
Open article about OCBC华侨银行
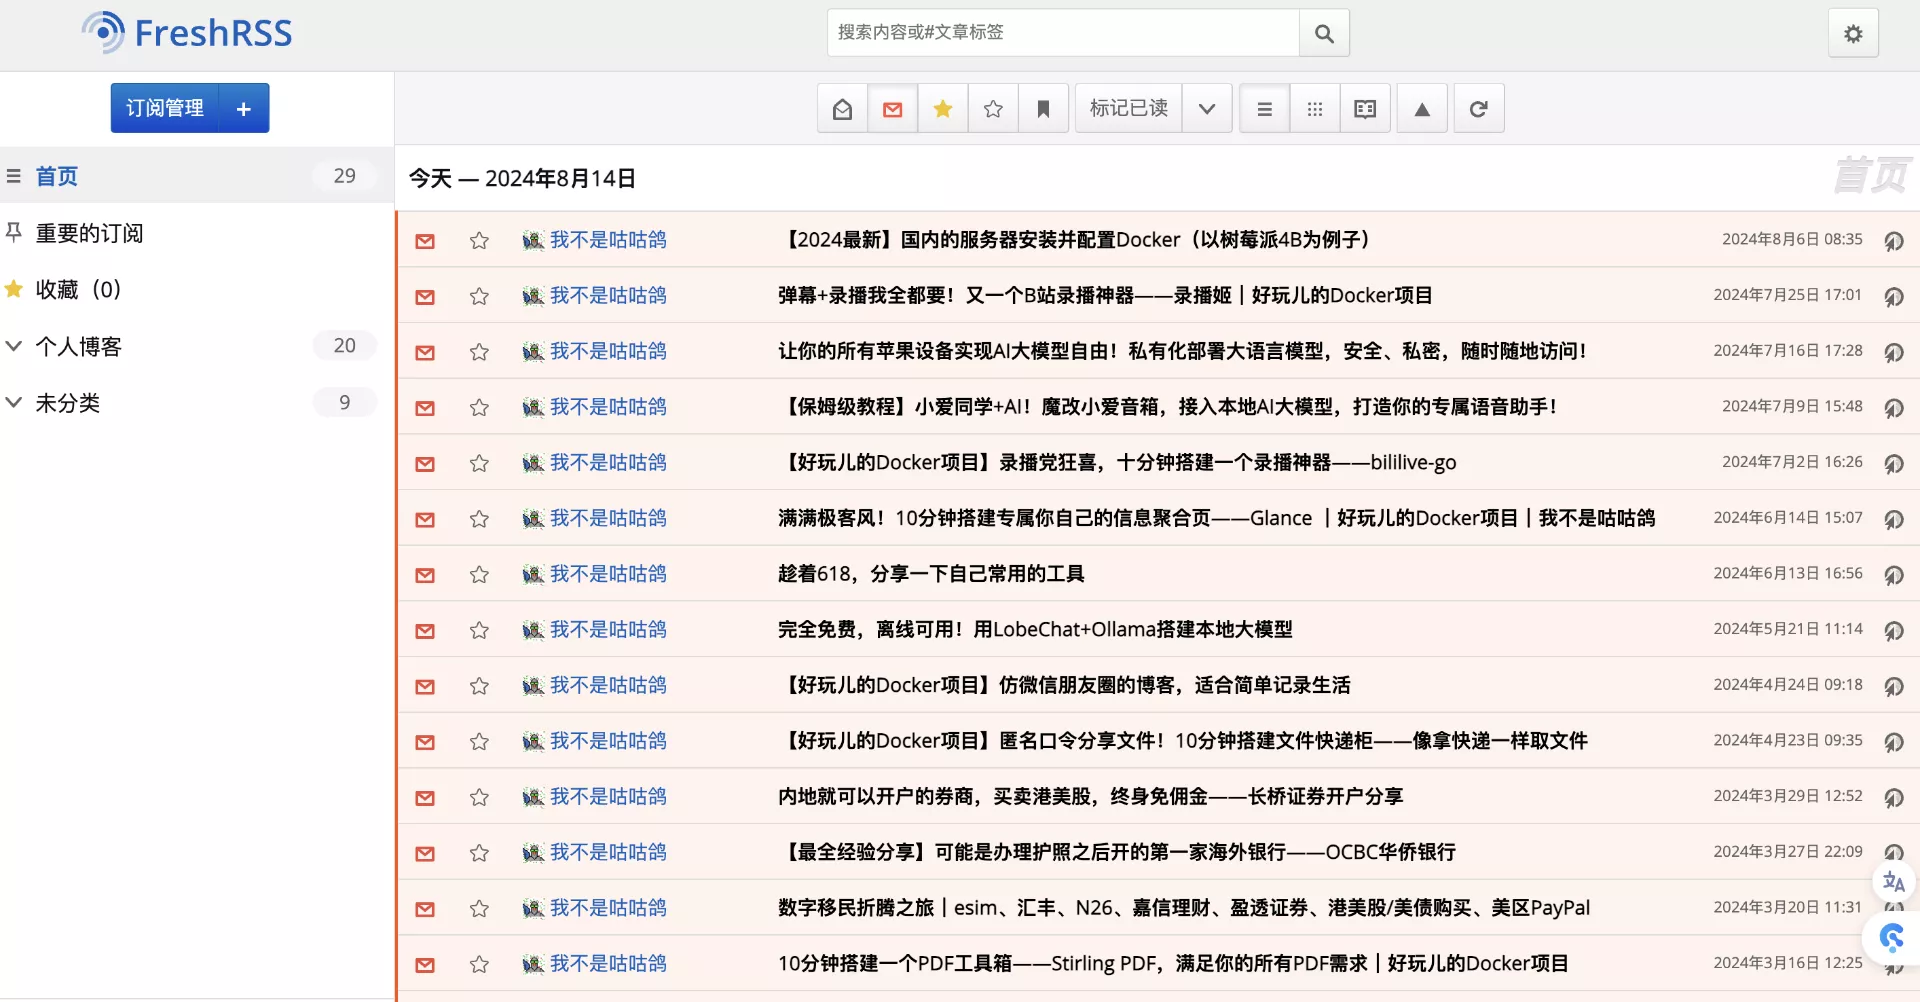pyautogui.click(x=1117, y=852)
